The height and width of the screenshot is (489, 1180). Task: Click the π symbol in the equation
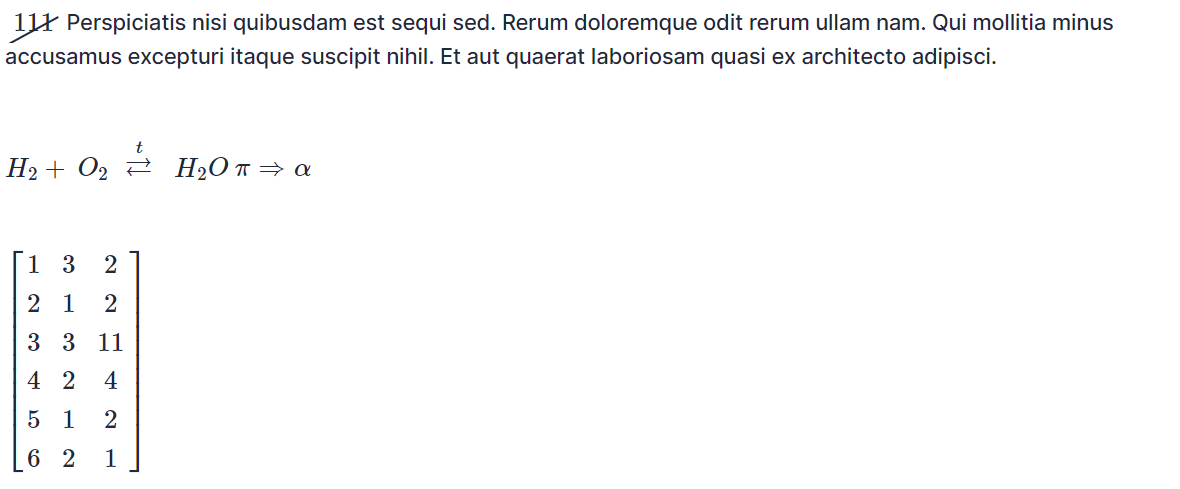pyautogui.click(x=240, y=171)
